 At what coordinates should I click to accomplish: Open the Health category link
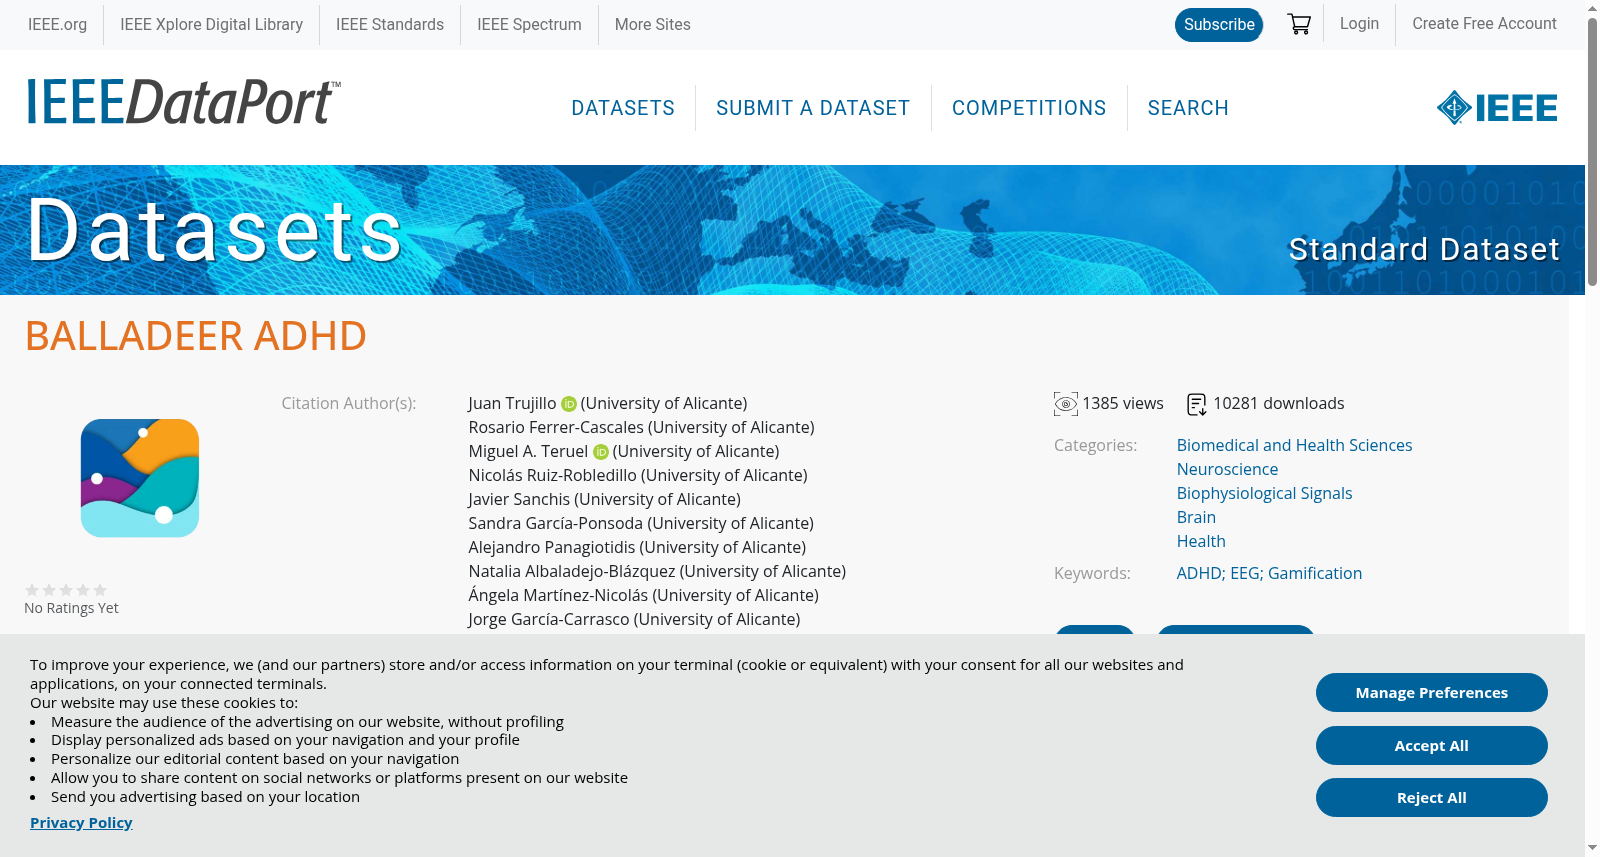click(1201, 541)
